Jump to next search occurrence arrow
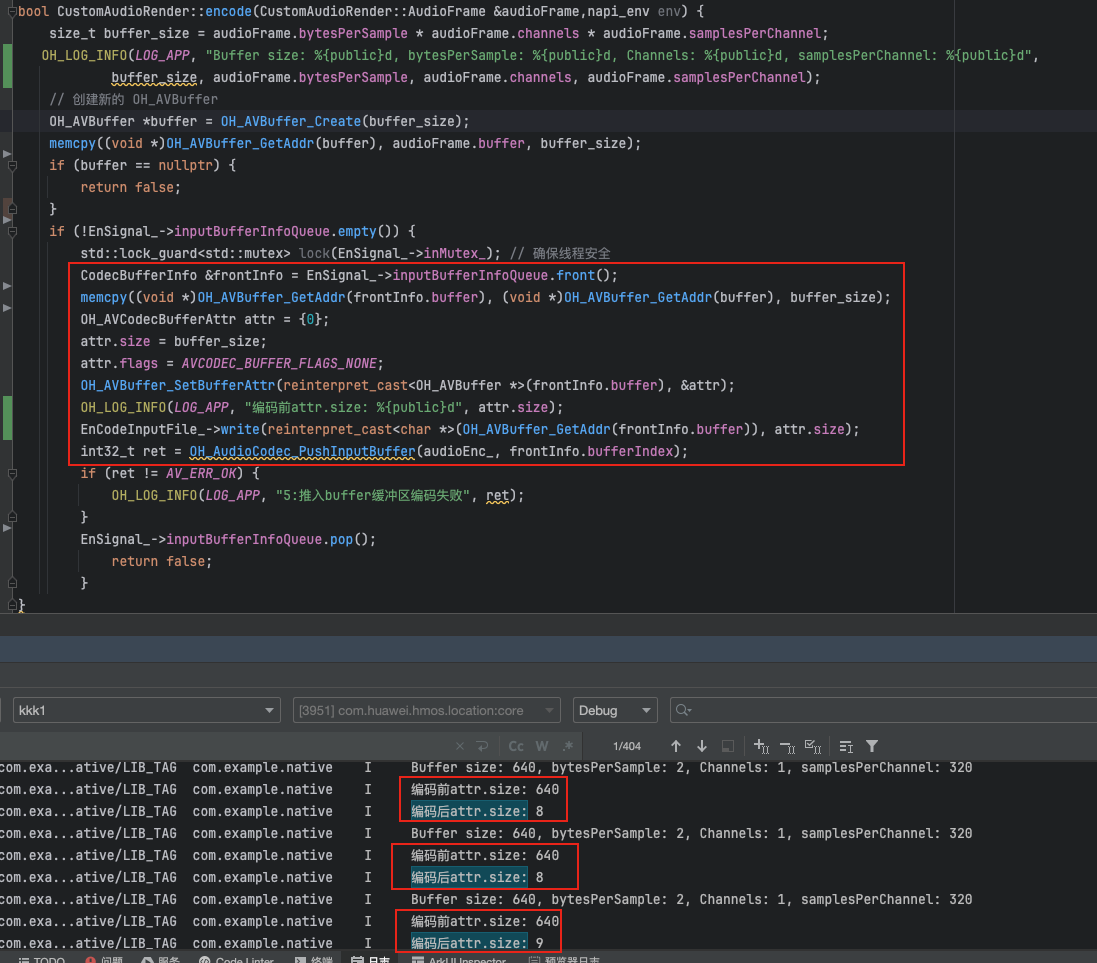 pos(702,746)
